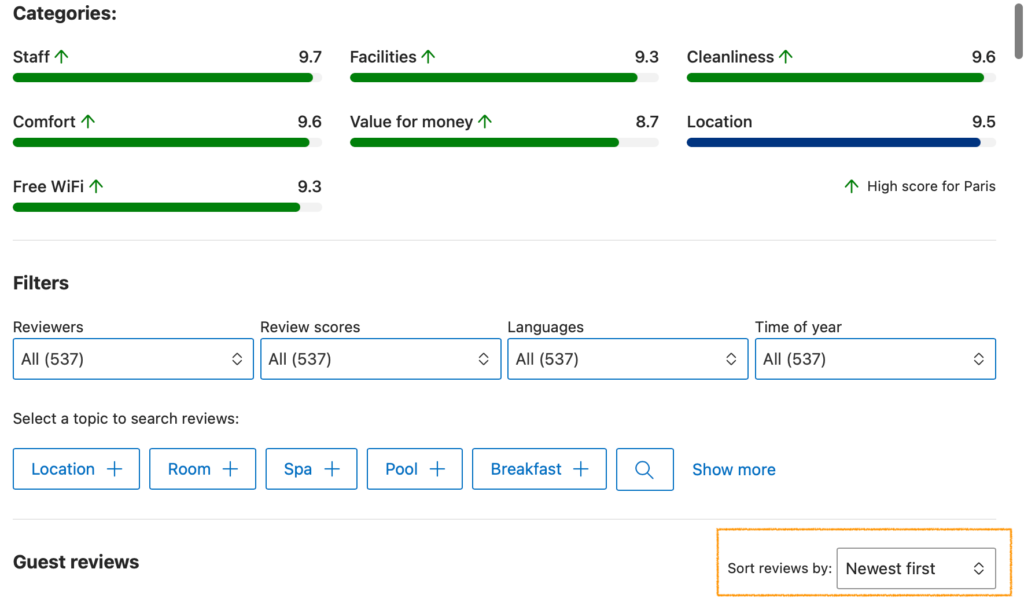The width and height of the screenshot is (1024, 602).
Task: Click the Cleanliness category label
Action: [730, 57]
